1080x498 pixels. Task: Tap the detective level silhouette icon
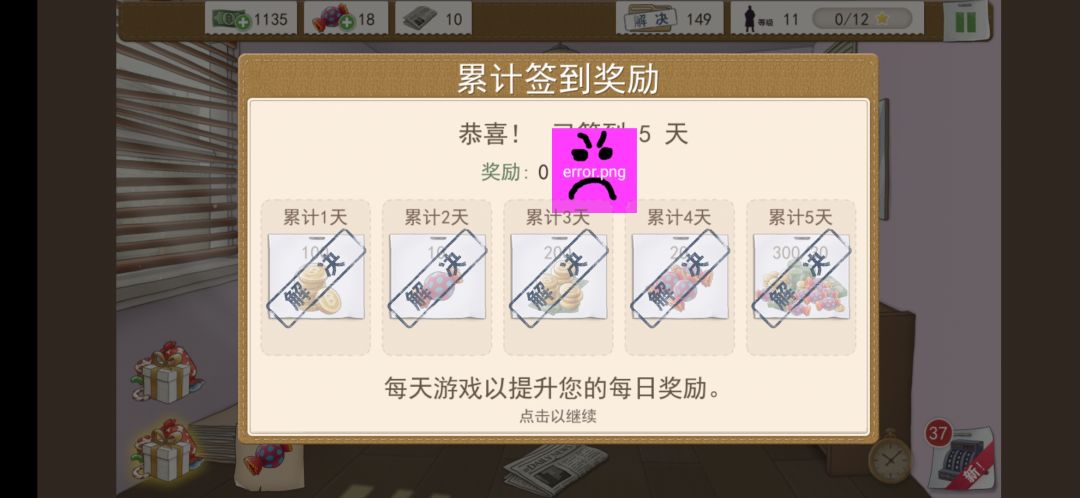(x=751, y=19)
